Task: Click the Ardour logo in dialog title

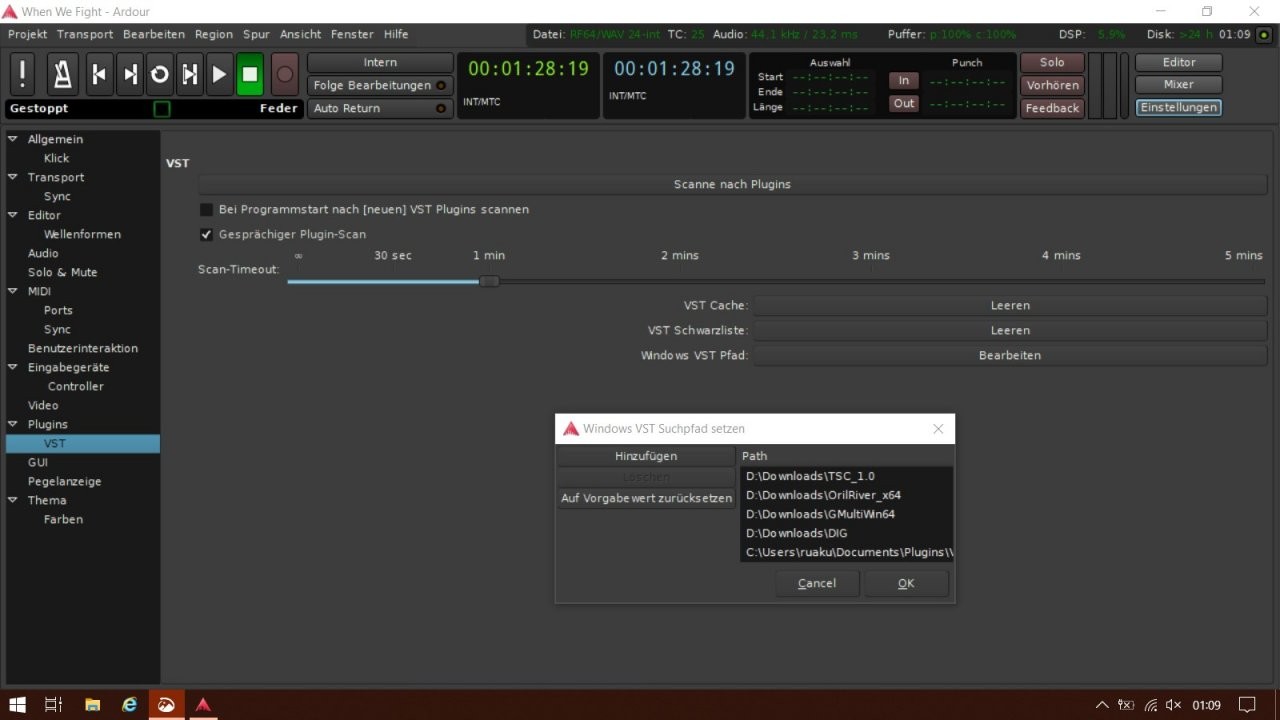Action: (x=571, y=429)
